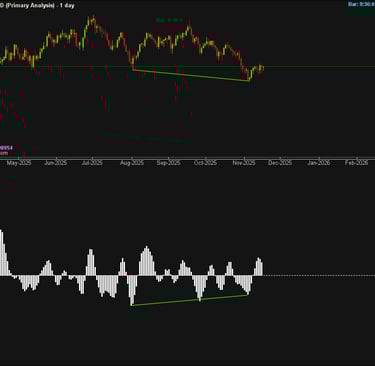Click the latest white oscillator histogram bar

[262, 268]
